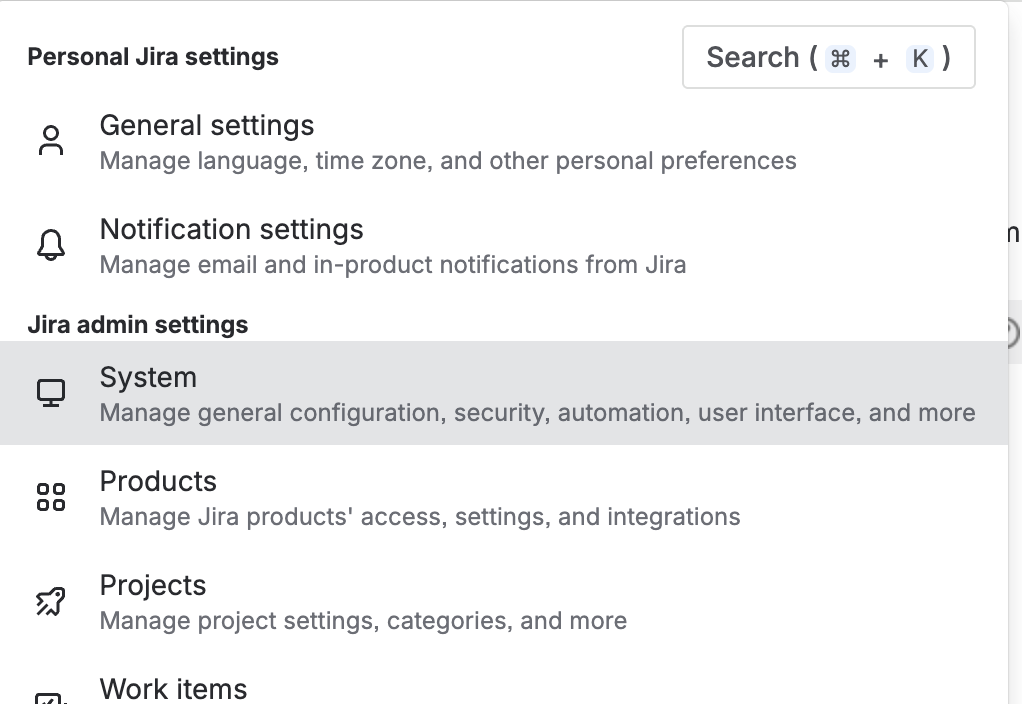Click the language and time zone description
Screen dimensions: 1022x704
click(448, 161)
